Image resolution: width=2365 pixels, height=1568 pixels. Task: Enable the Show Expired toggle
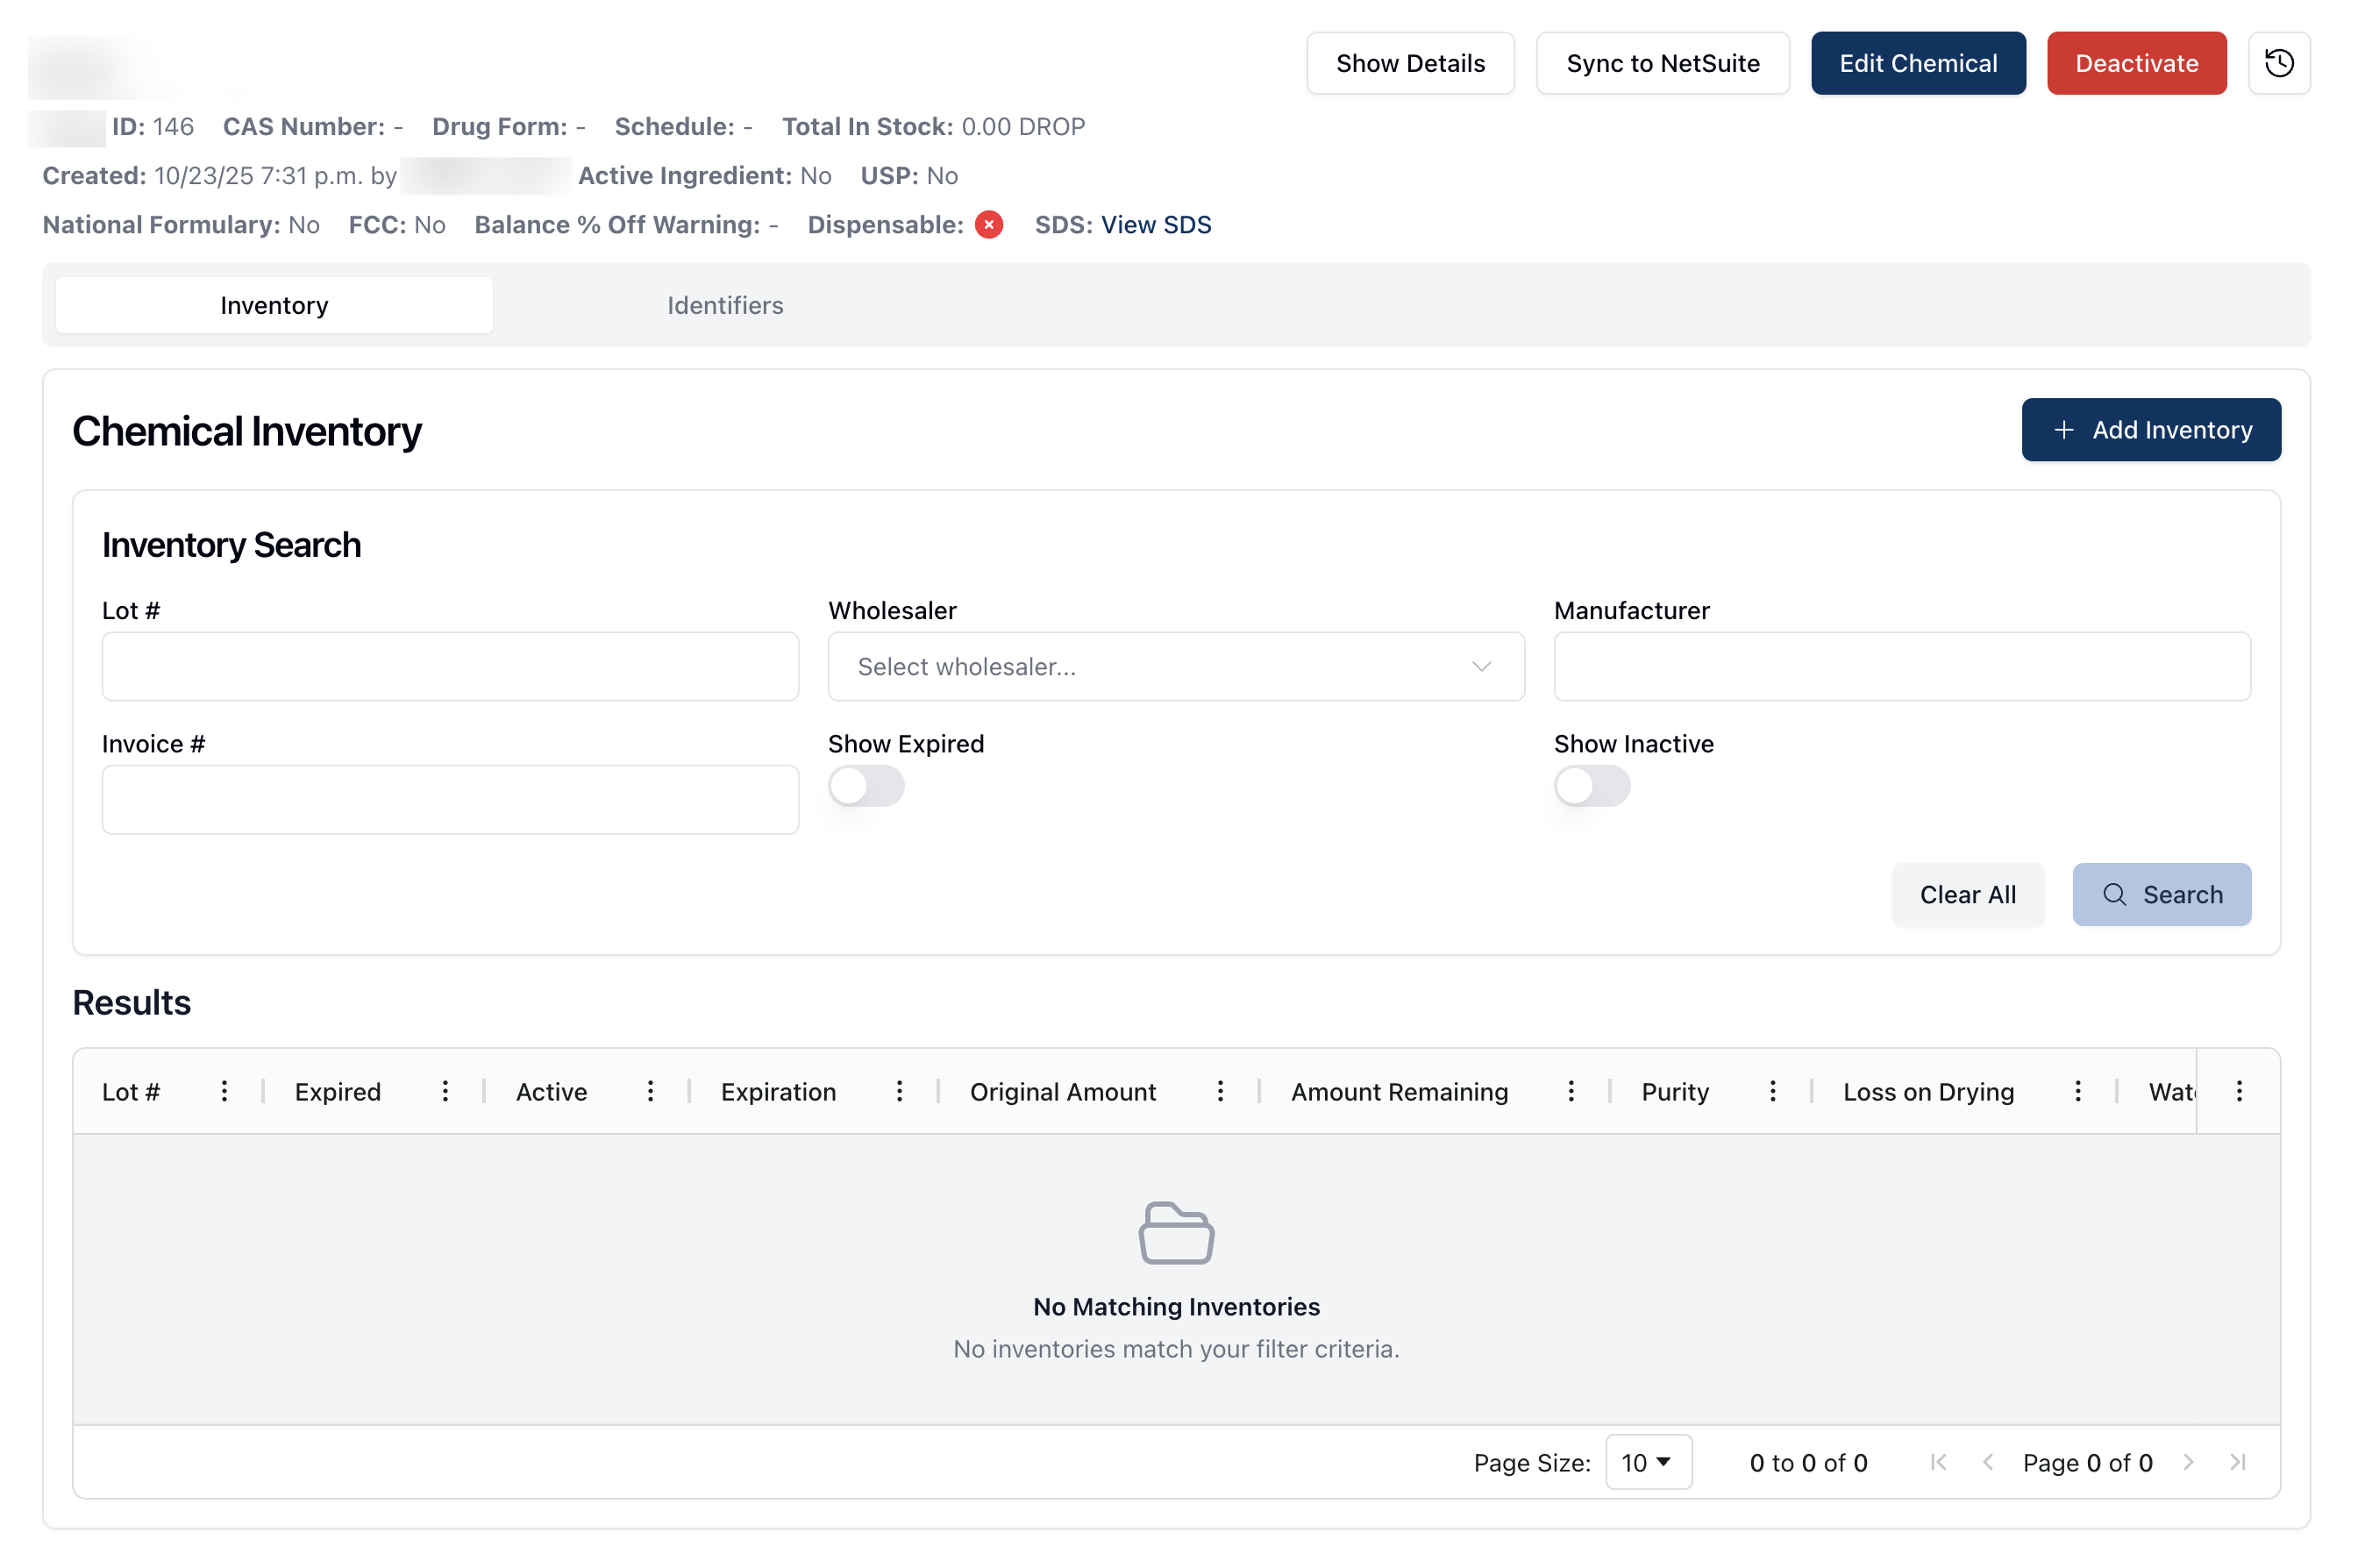866,786
